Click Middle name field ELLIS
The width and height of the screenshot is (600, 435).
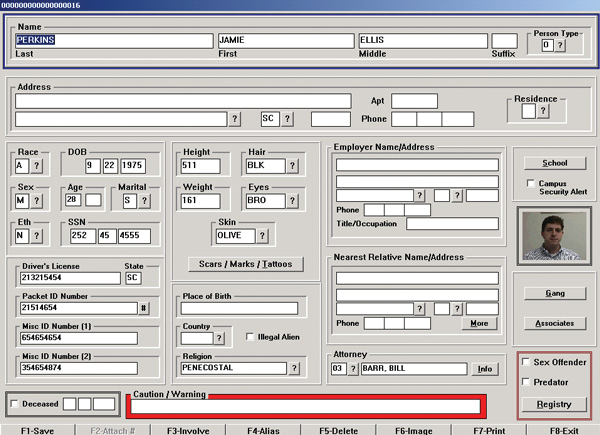pyautogui.click(x=423, y=41)
